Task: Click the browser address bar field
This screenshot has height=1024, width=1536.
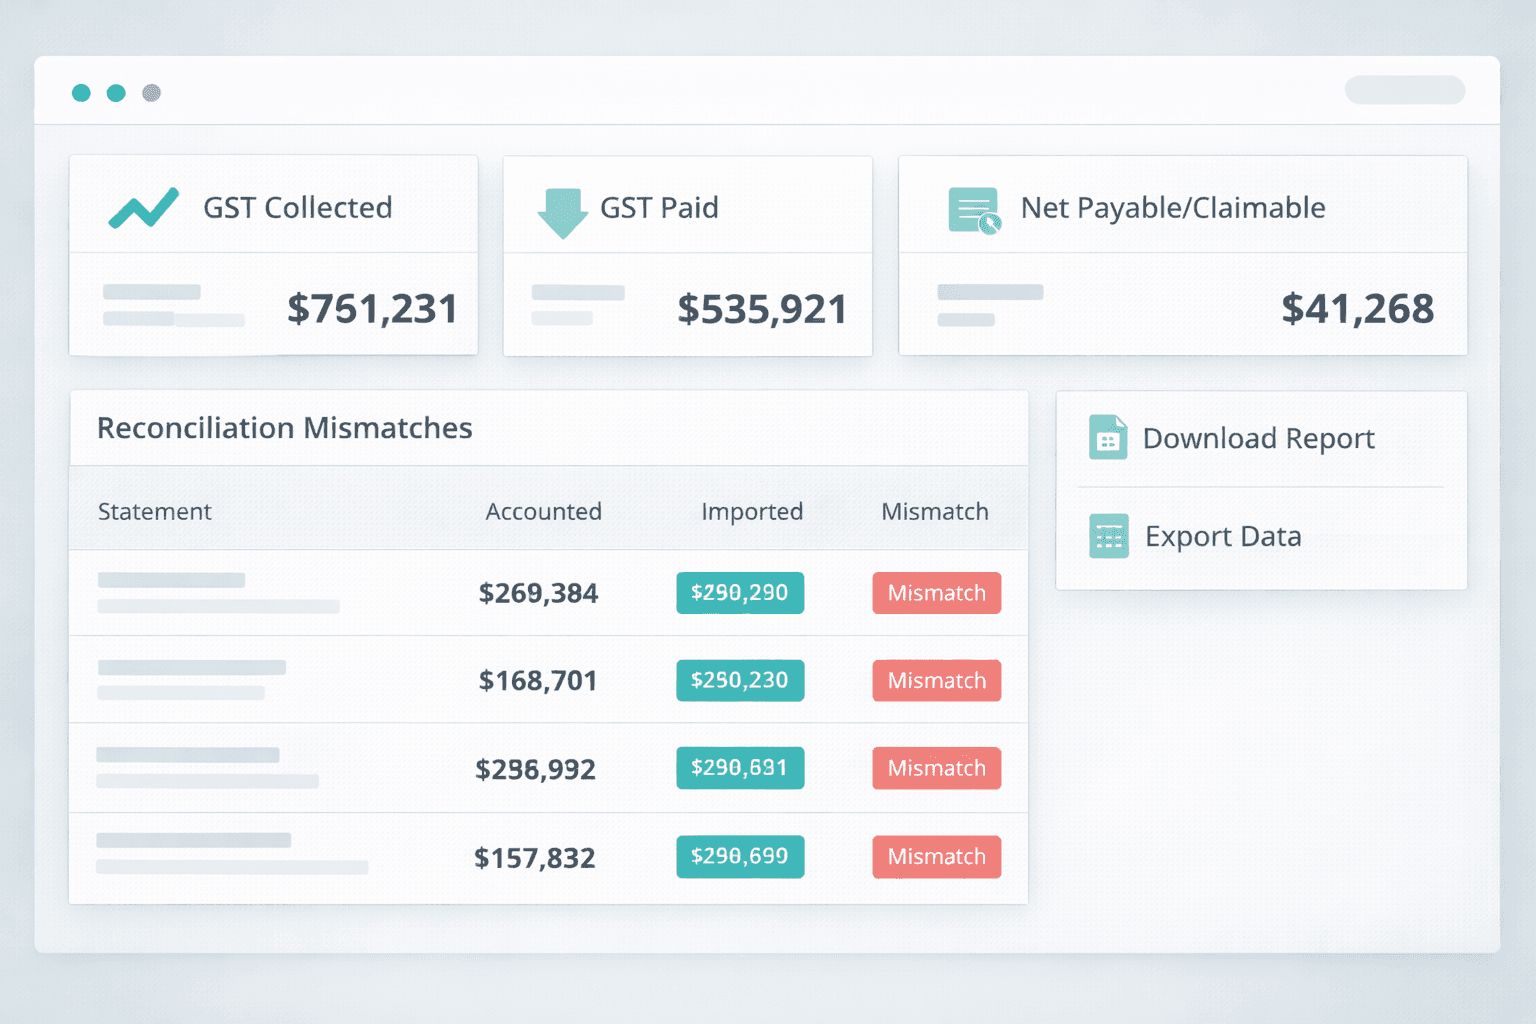Action: (x=1404, y=90)
